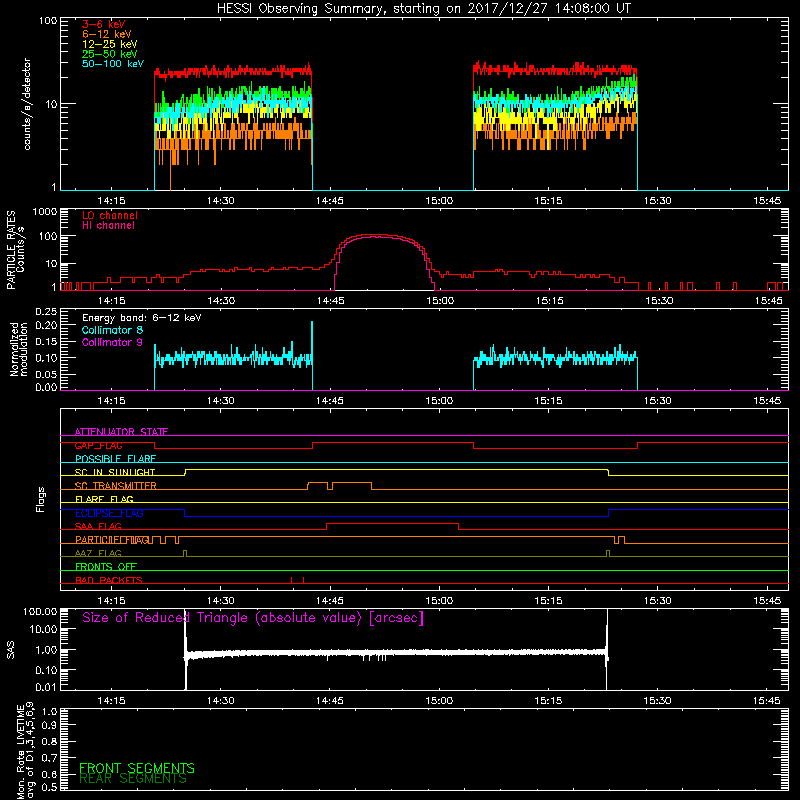Click 14:15 time label under SAS plot

click(111, 701)
